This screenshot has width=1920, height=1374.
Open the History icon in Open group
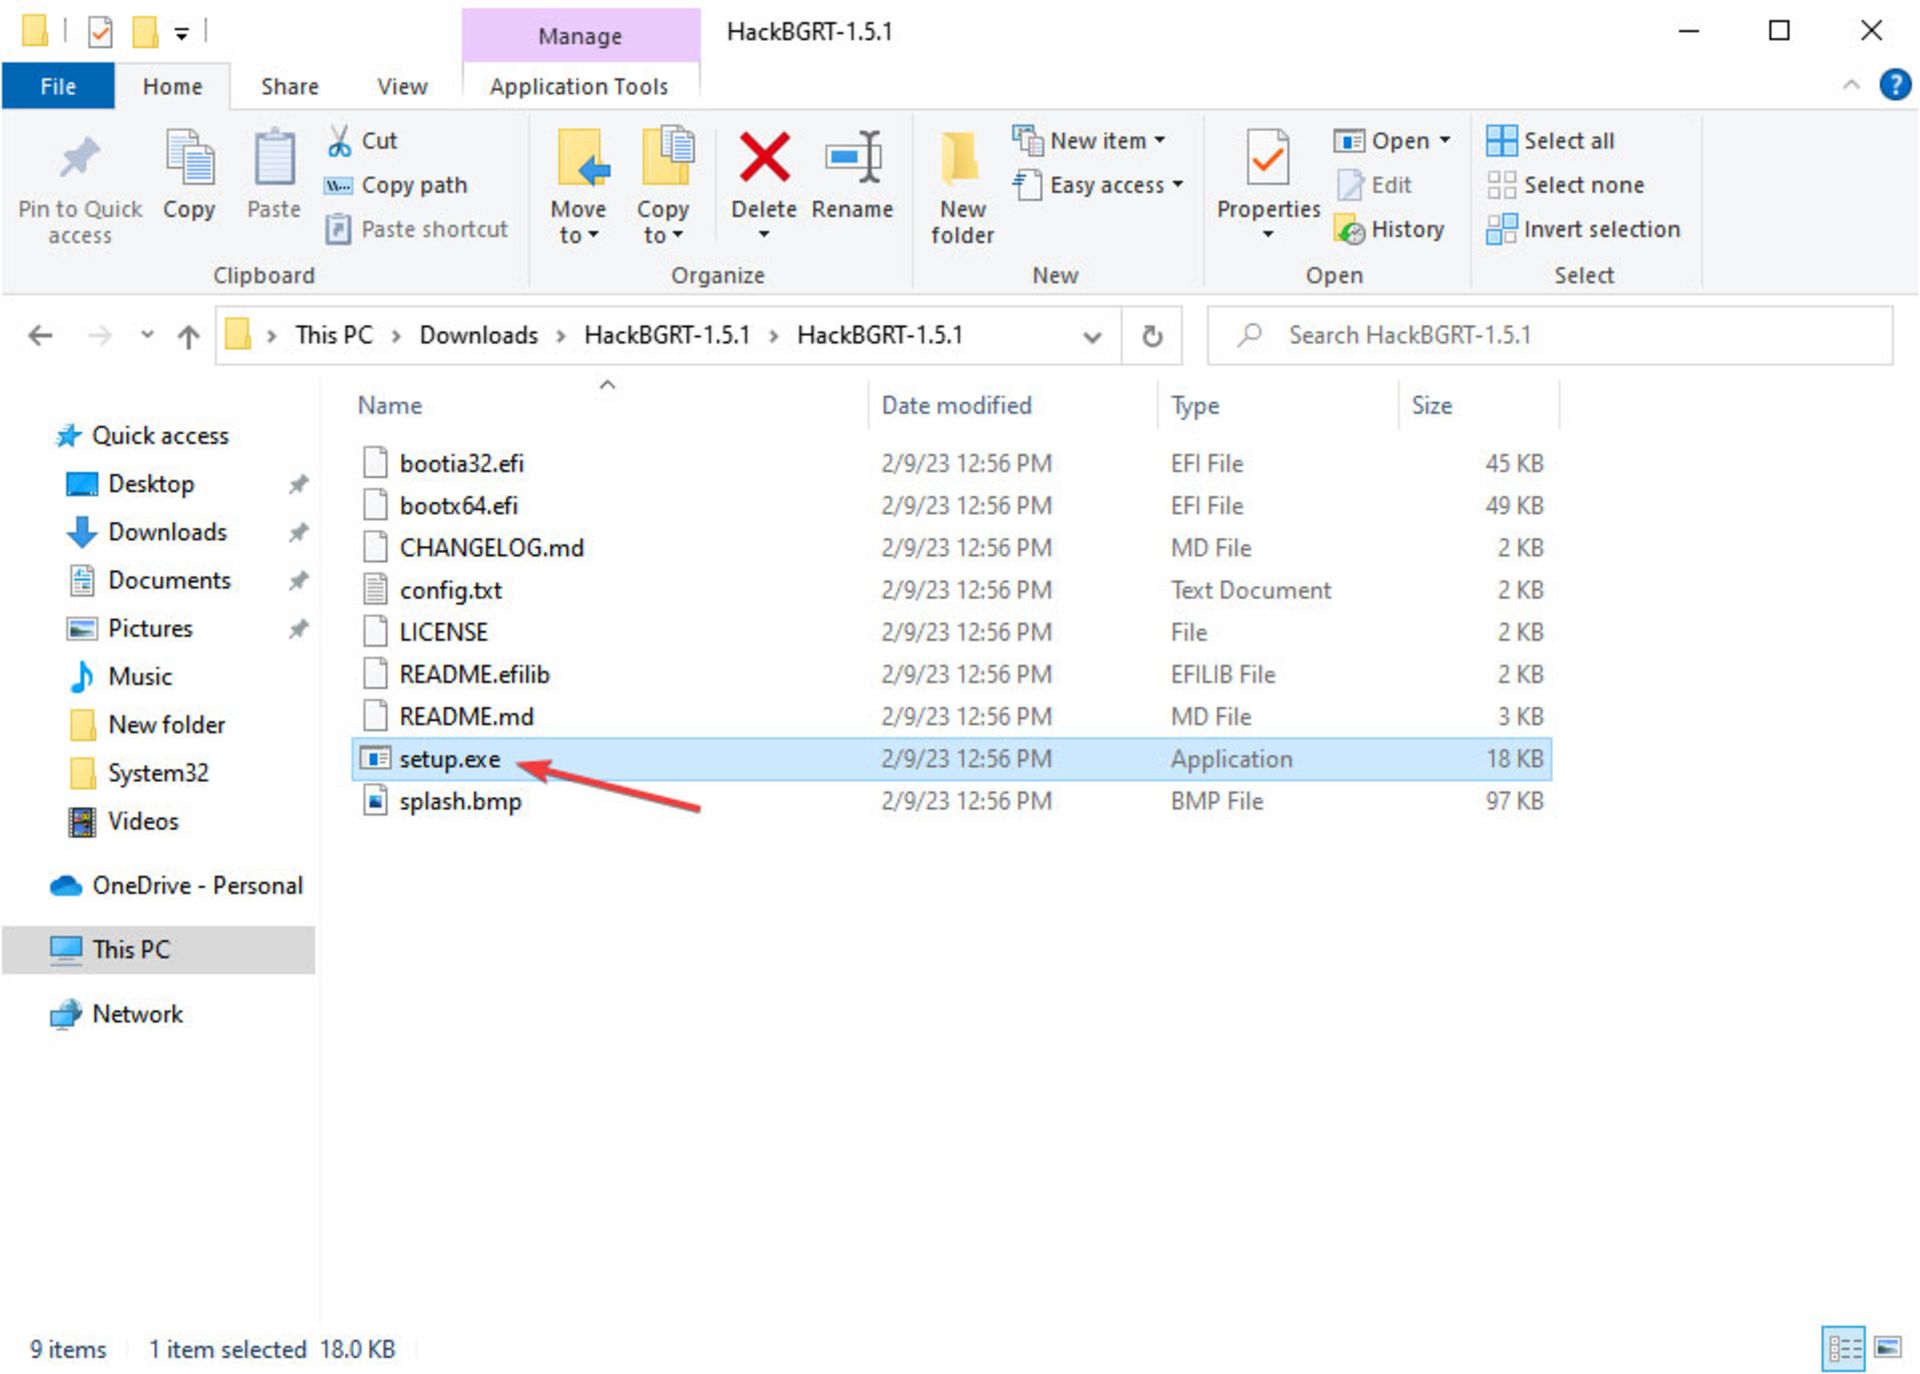(1350, 230)
